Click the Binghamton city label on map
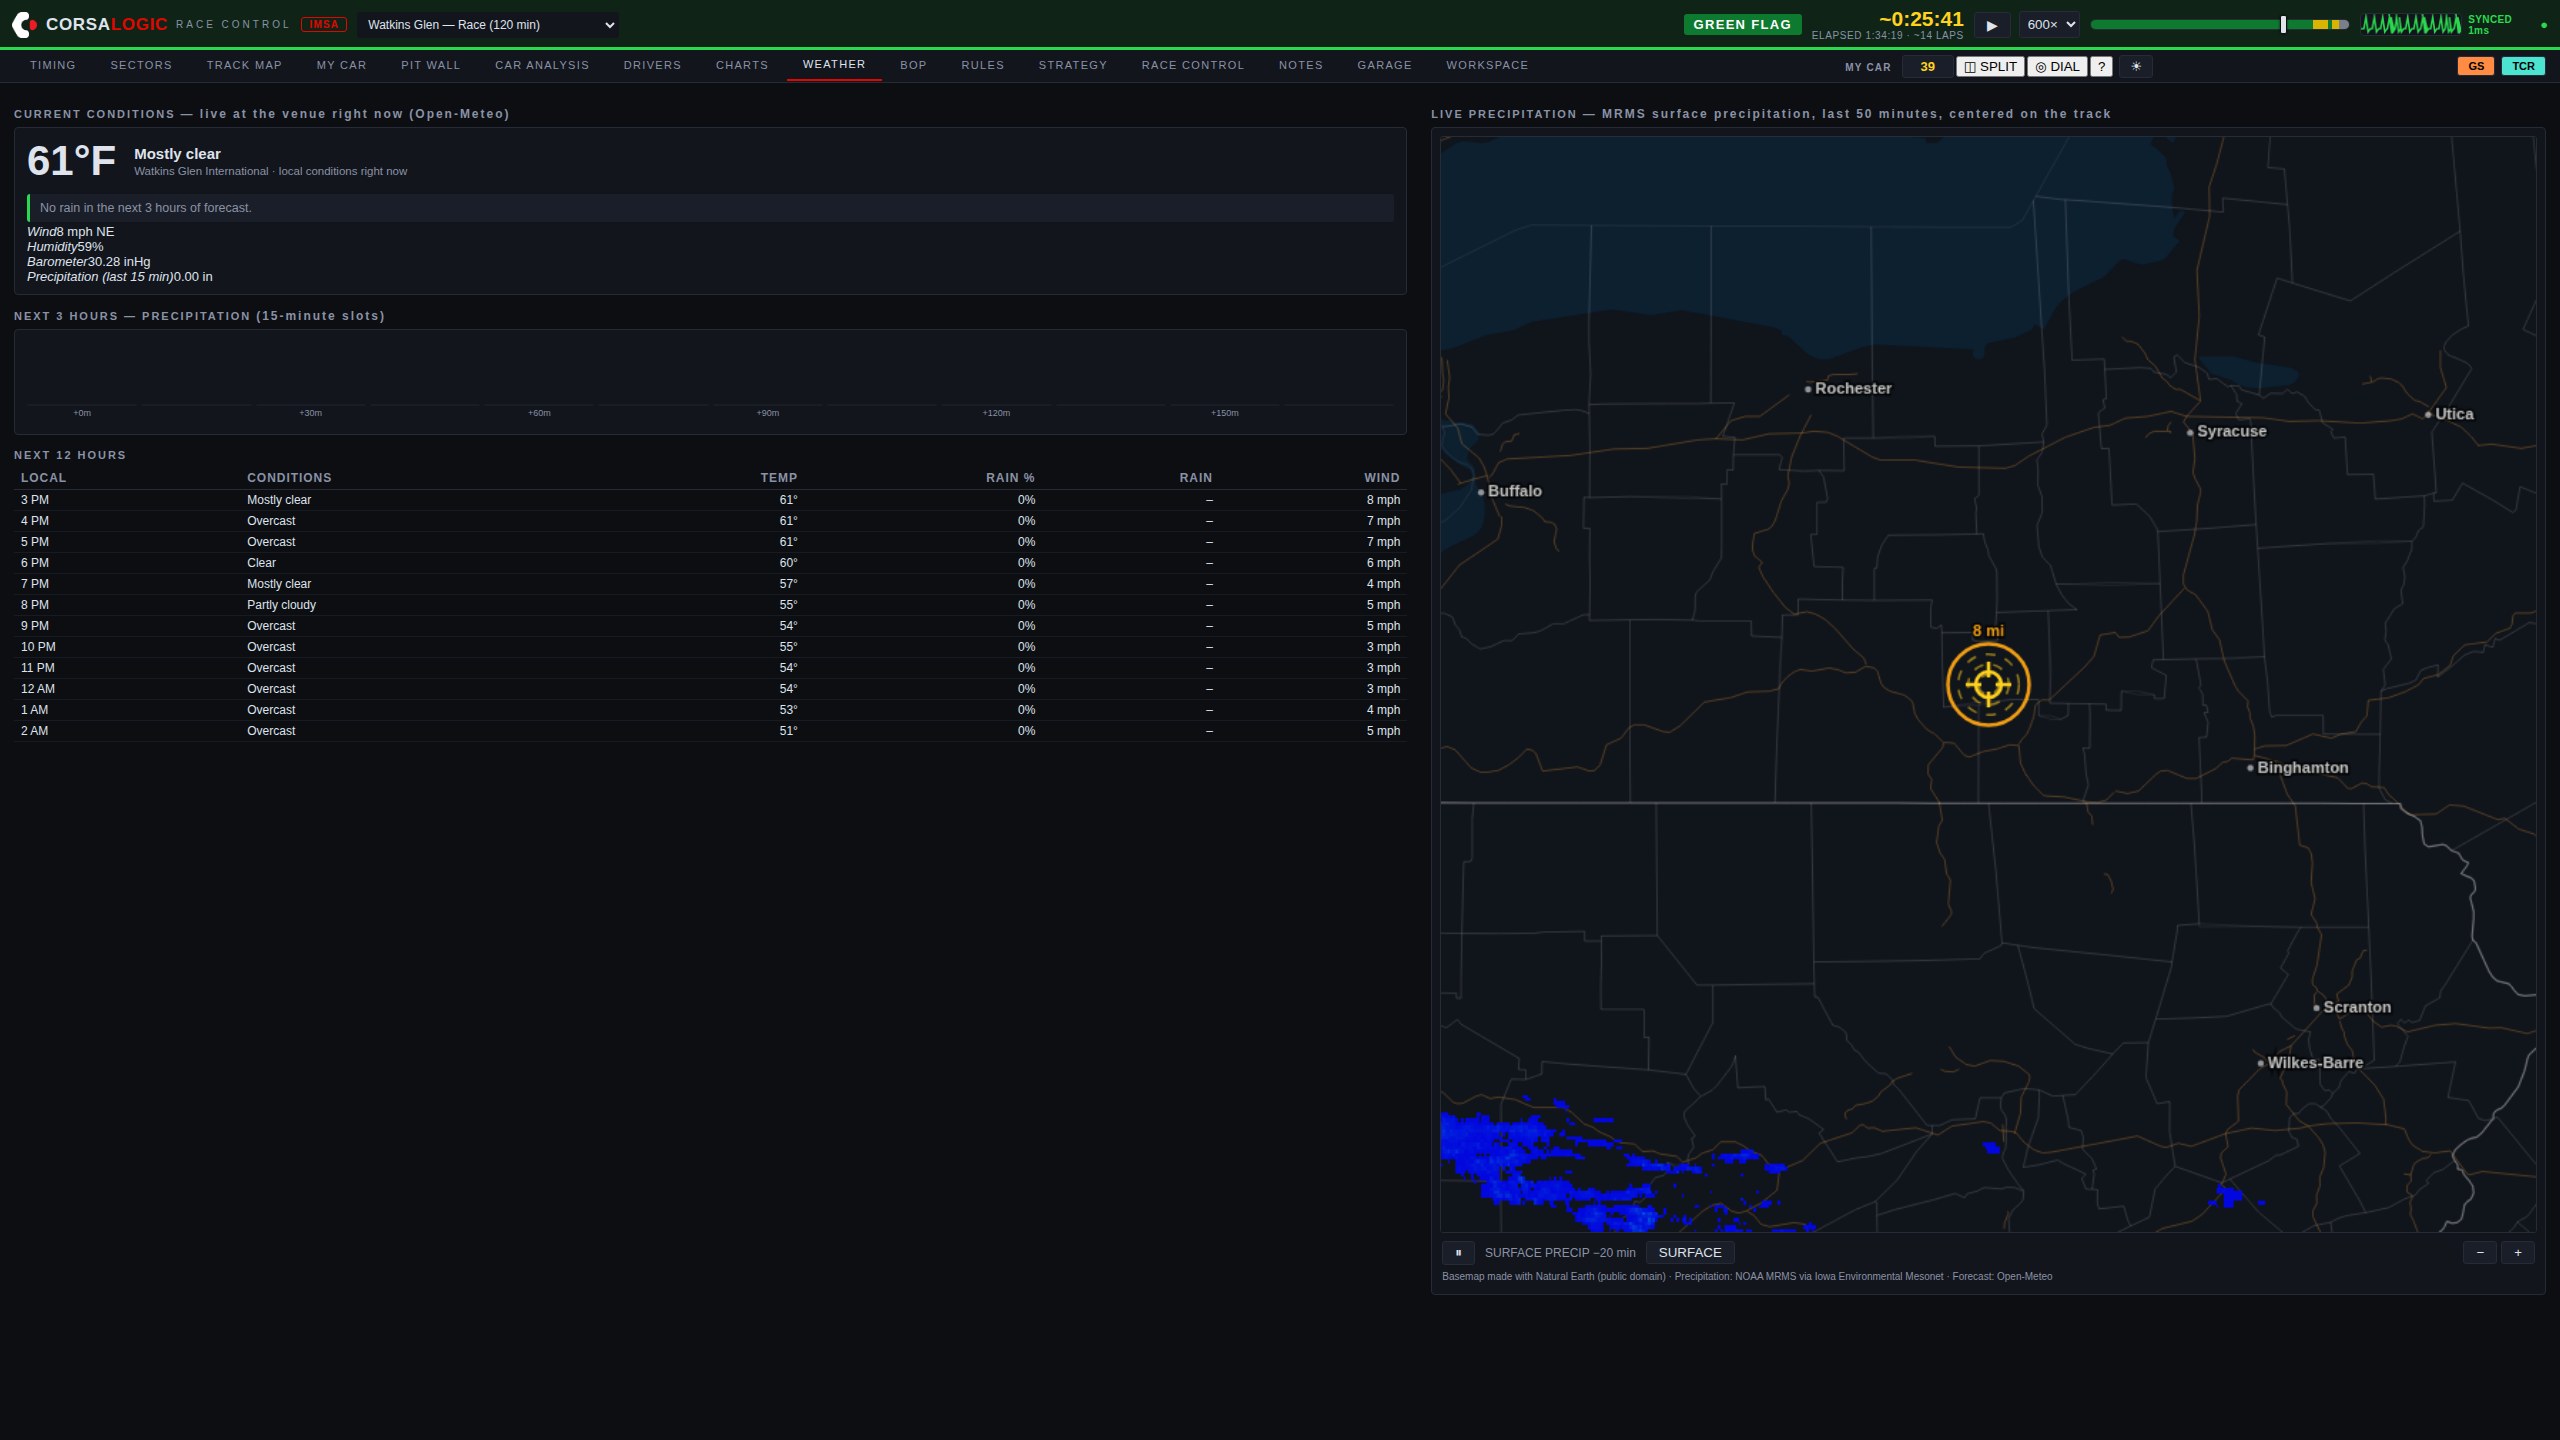Viewport: 2560px width, 1440px height. point(2302,768)
